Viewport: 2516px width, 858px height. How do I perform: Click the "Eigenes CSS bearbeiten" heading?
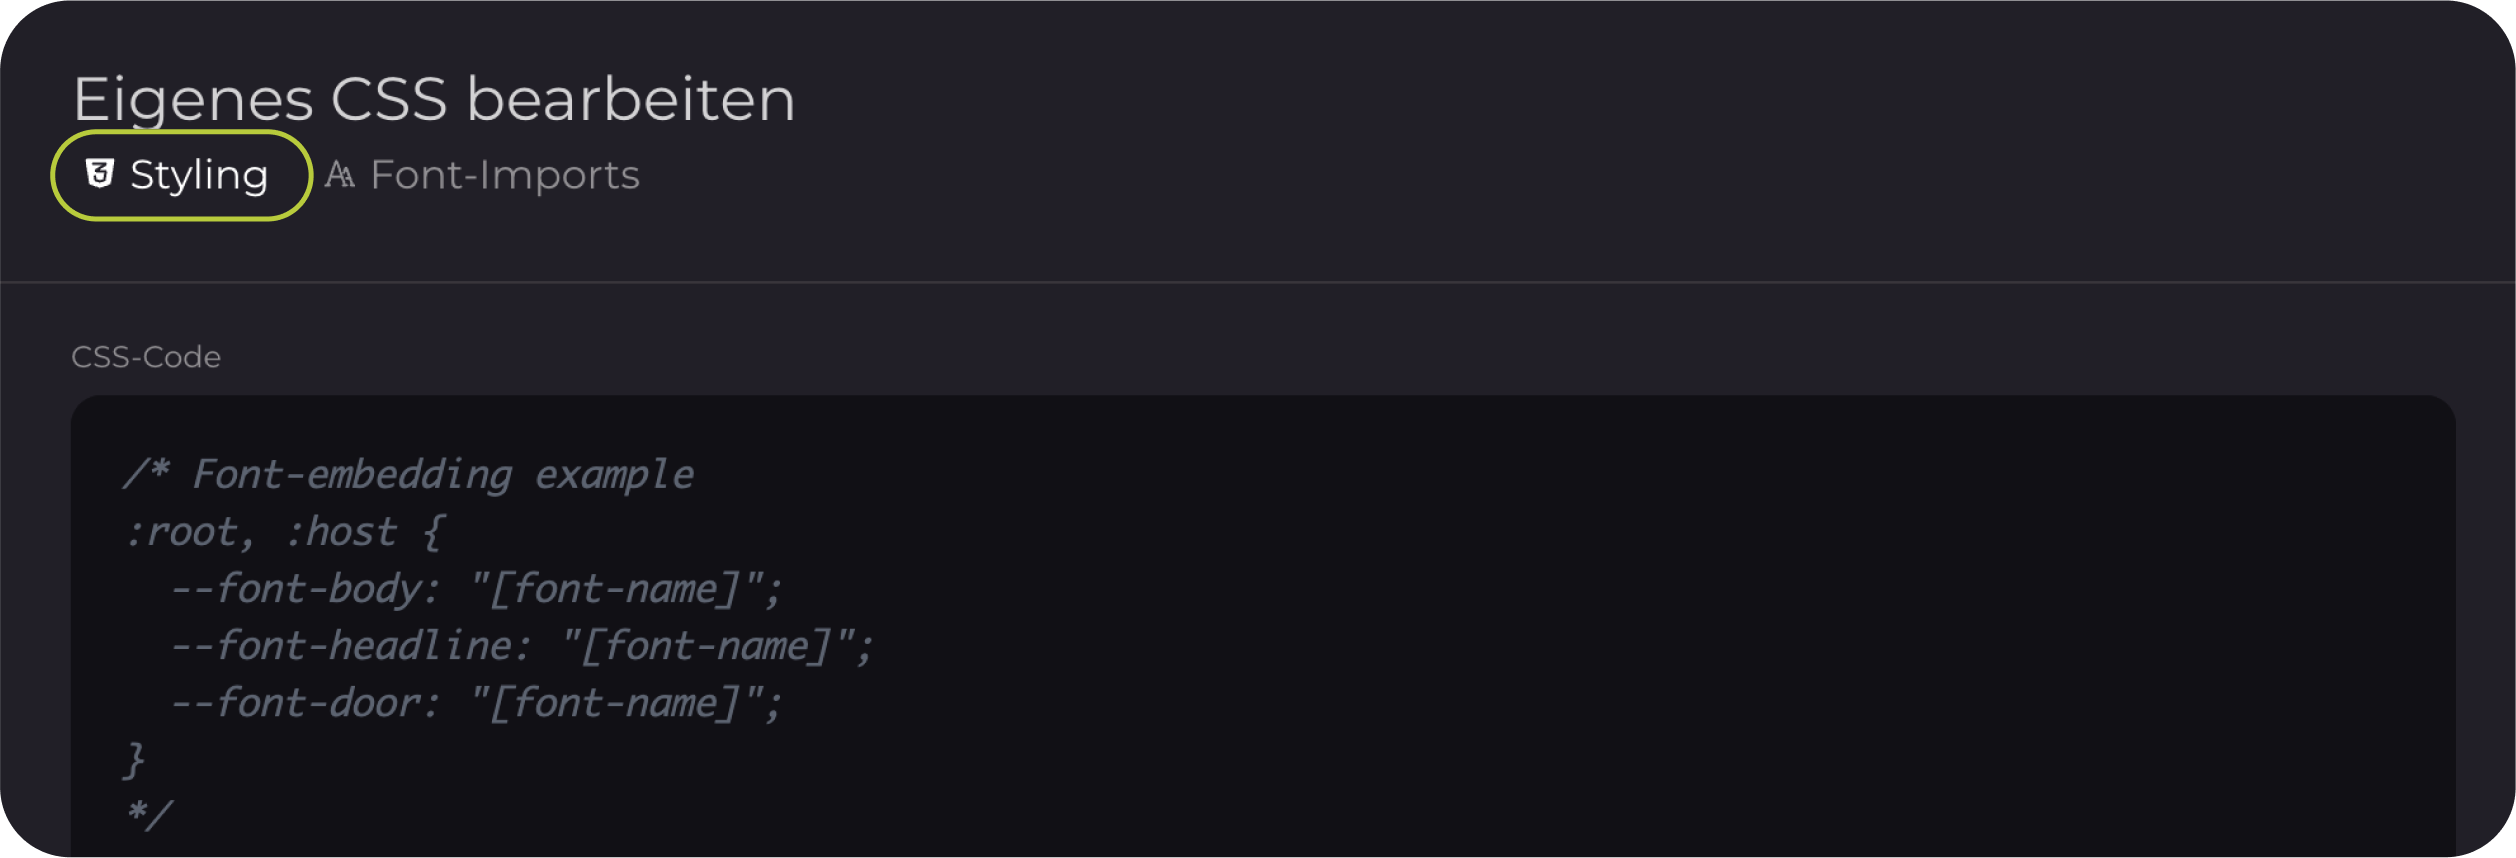click(x=434, y=99)
